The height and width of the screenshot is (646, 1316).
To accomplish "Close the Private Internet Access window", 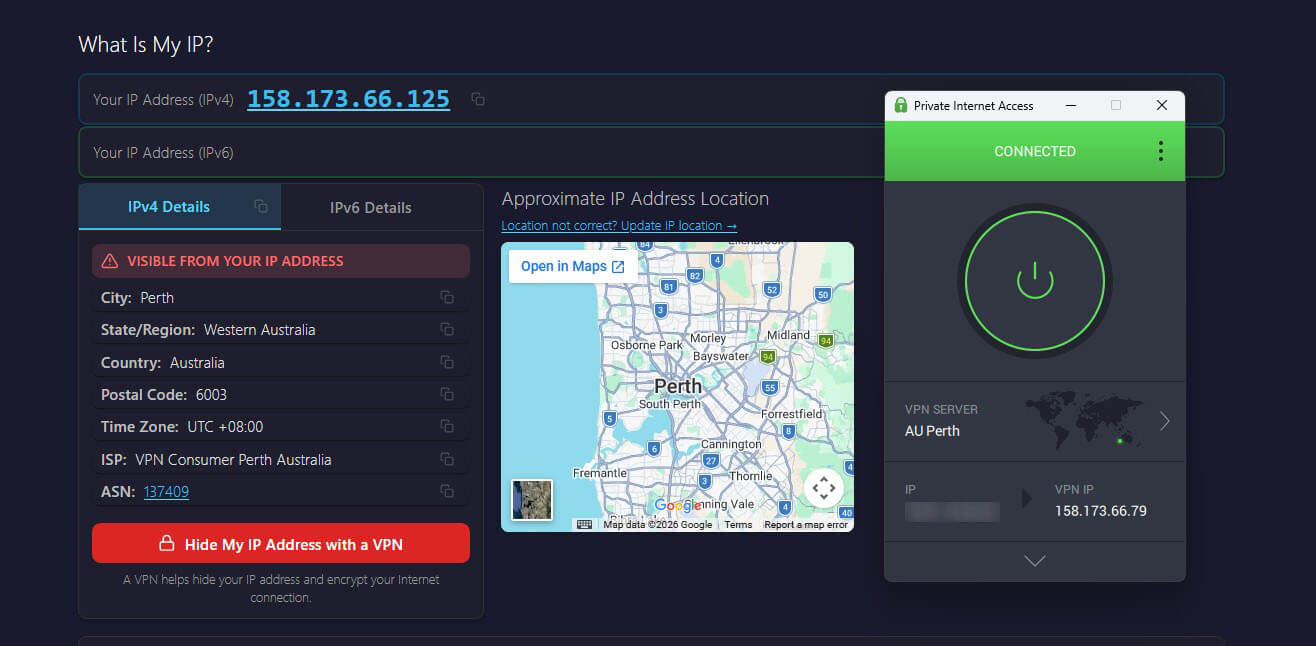I will (x=1162, y=105).
